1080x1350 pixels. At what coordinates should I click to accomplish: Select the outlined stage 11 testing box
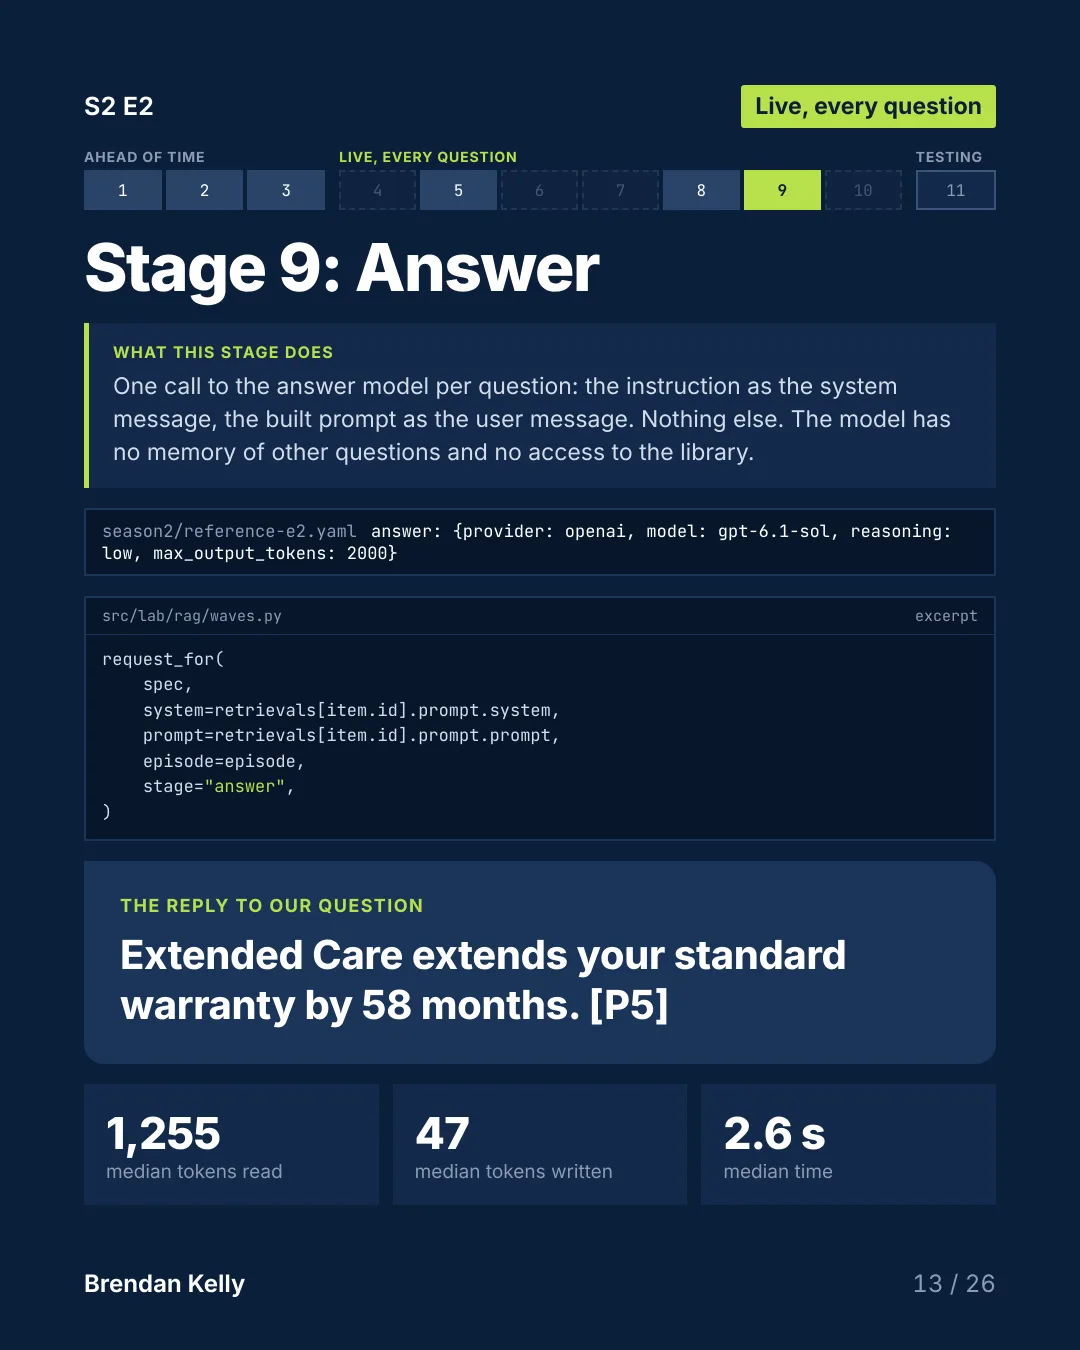click(956, 190)
